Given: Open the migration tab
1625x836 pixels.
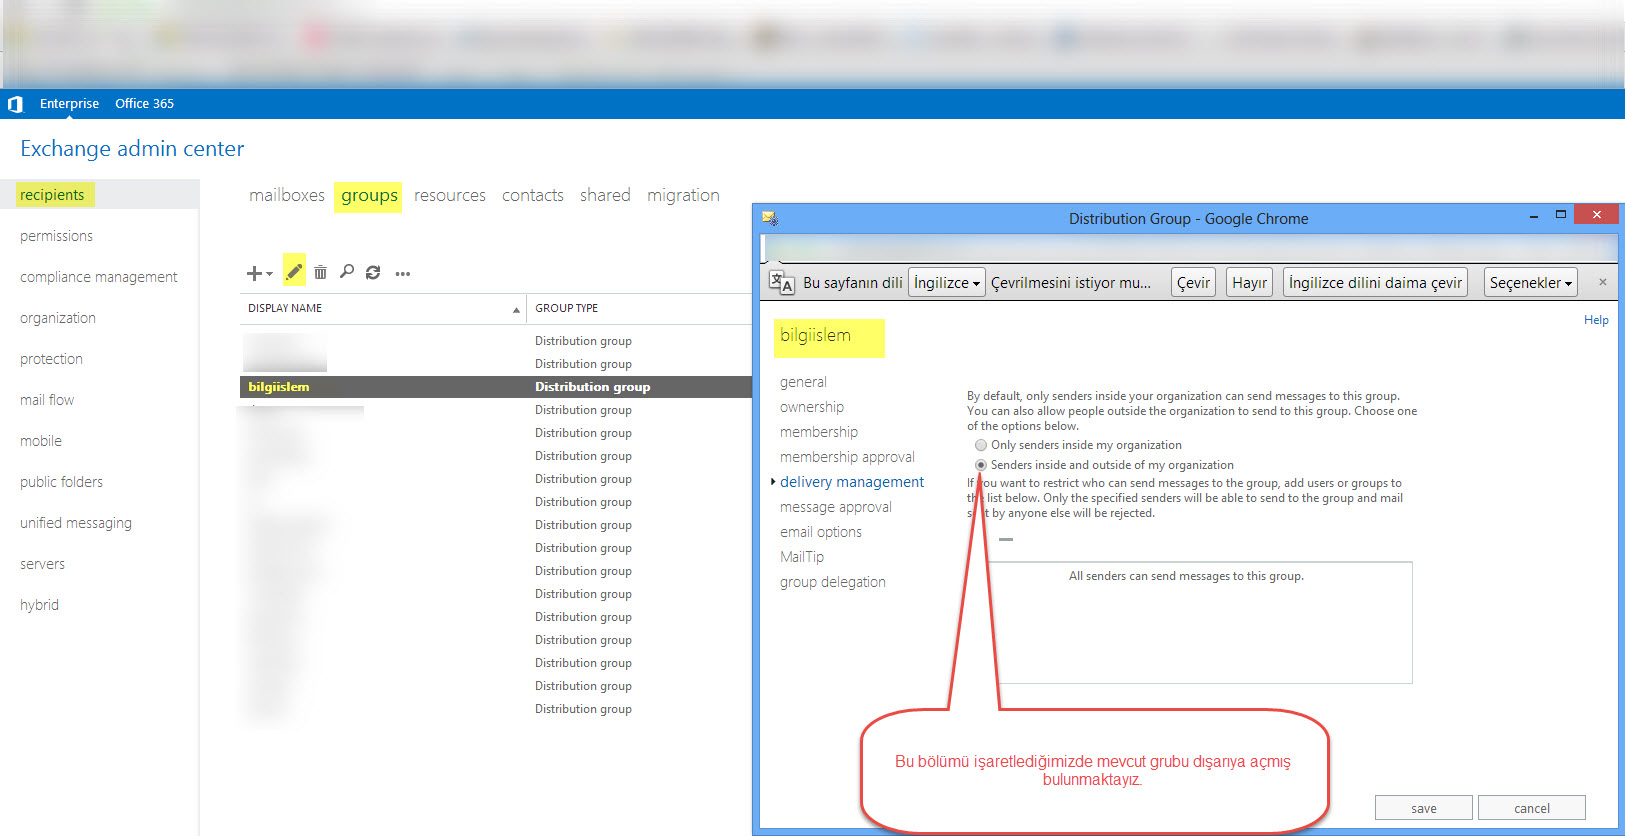Looking at the screenshot, I should (683, 195).
